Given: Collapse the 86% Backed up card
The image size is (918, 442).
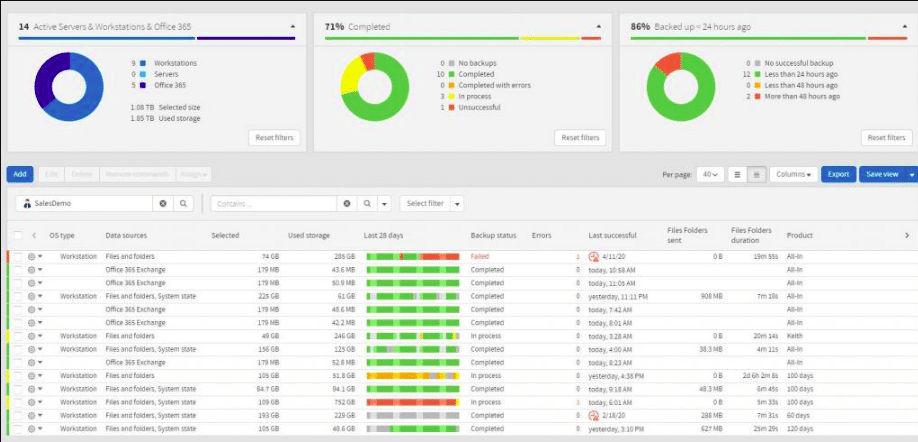Looking at the screenshot, I should point(904,27).
